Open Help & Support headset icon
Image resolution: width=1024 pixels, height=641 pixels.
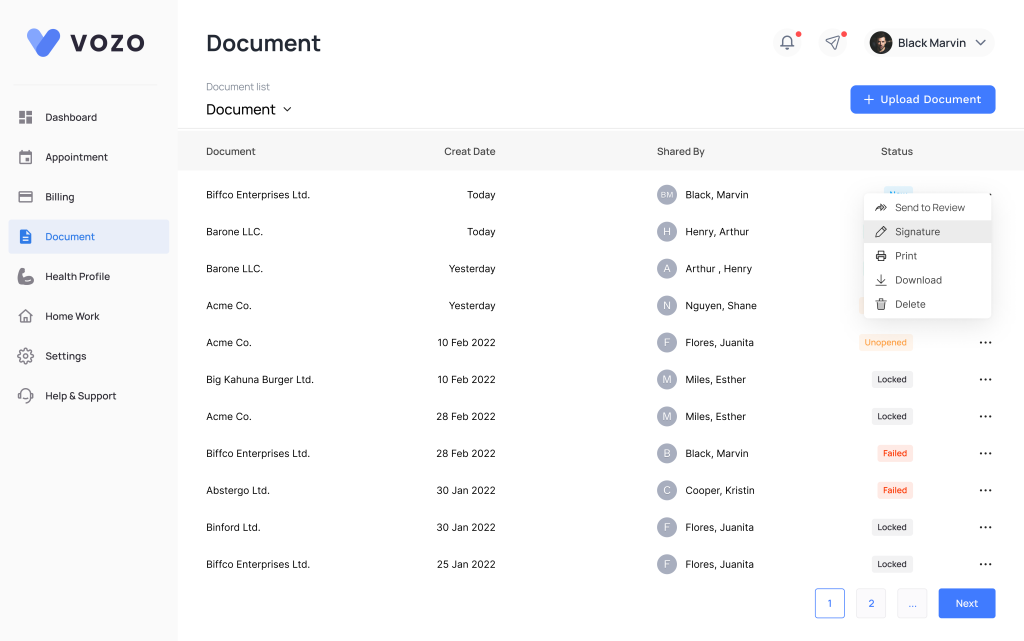(26, 396)
